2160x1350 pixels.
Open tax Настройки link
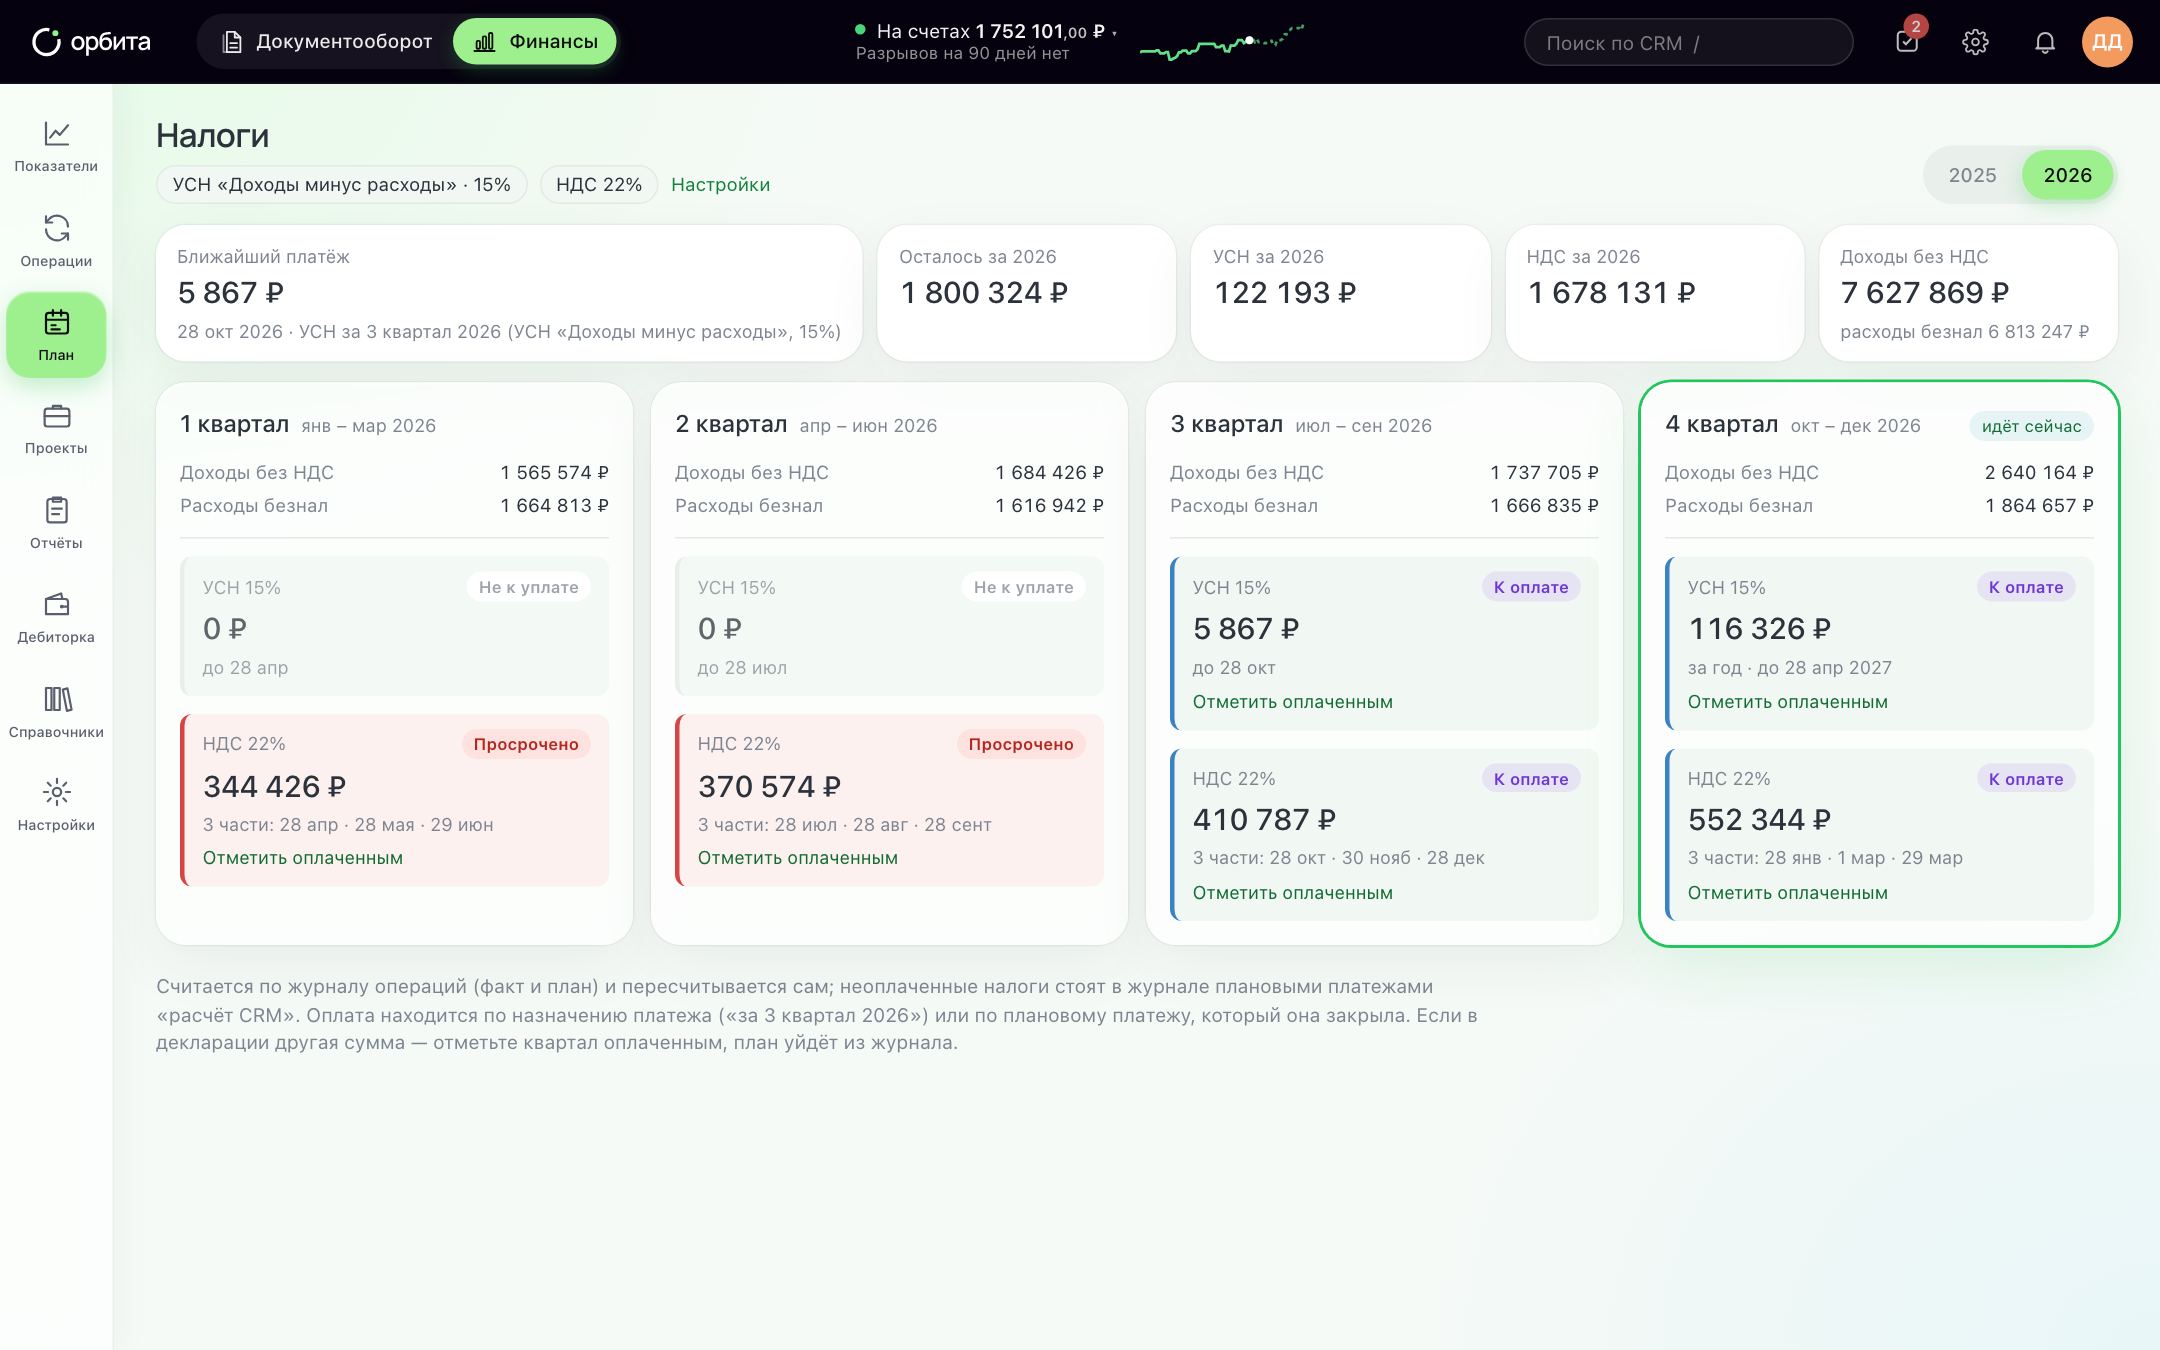720,185
